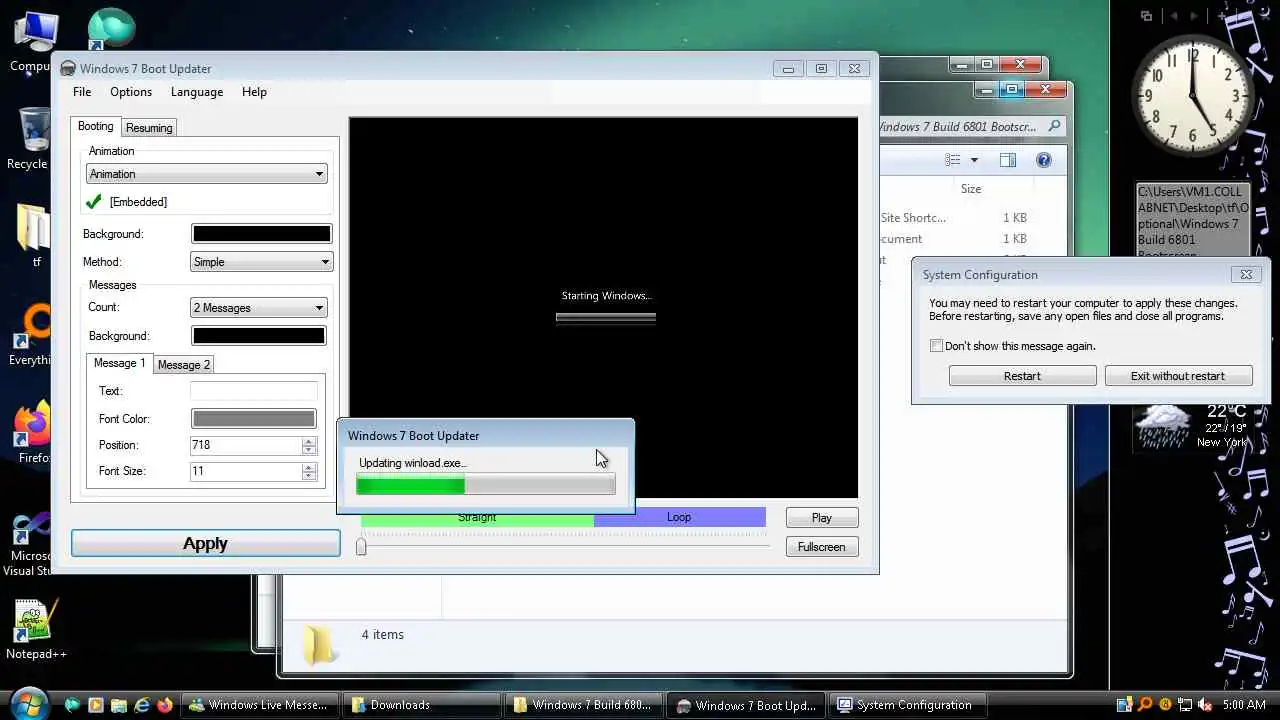Switch to the Resuming tab
The image size is (1280, 720).
coord(149,128)
